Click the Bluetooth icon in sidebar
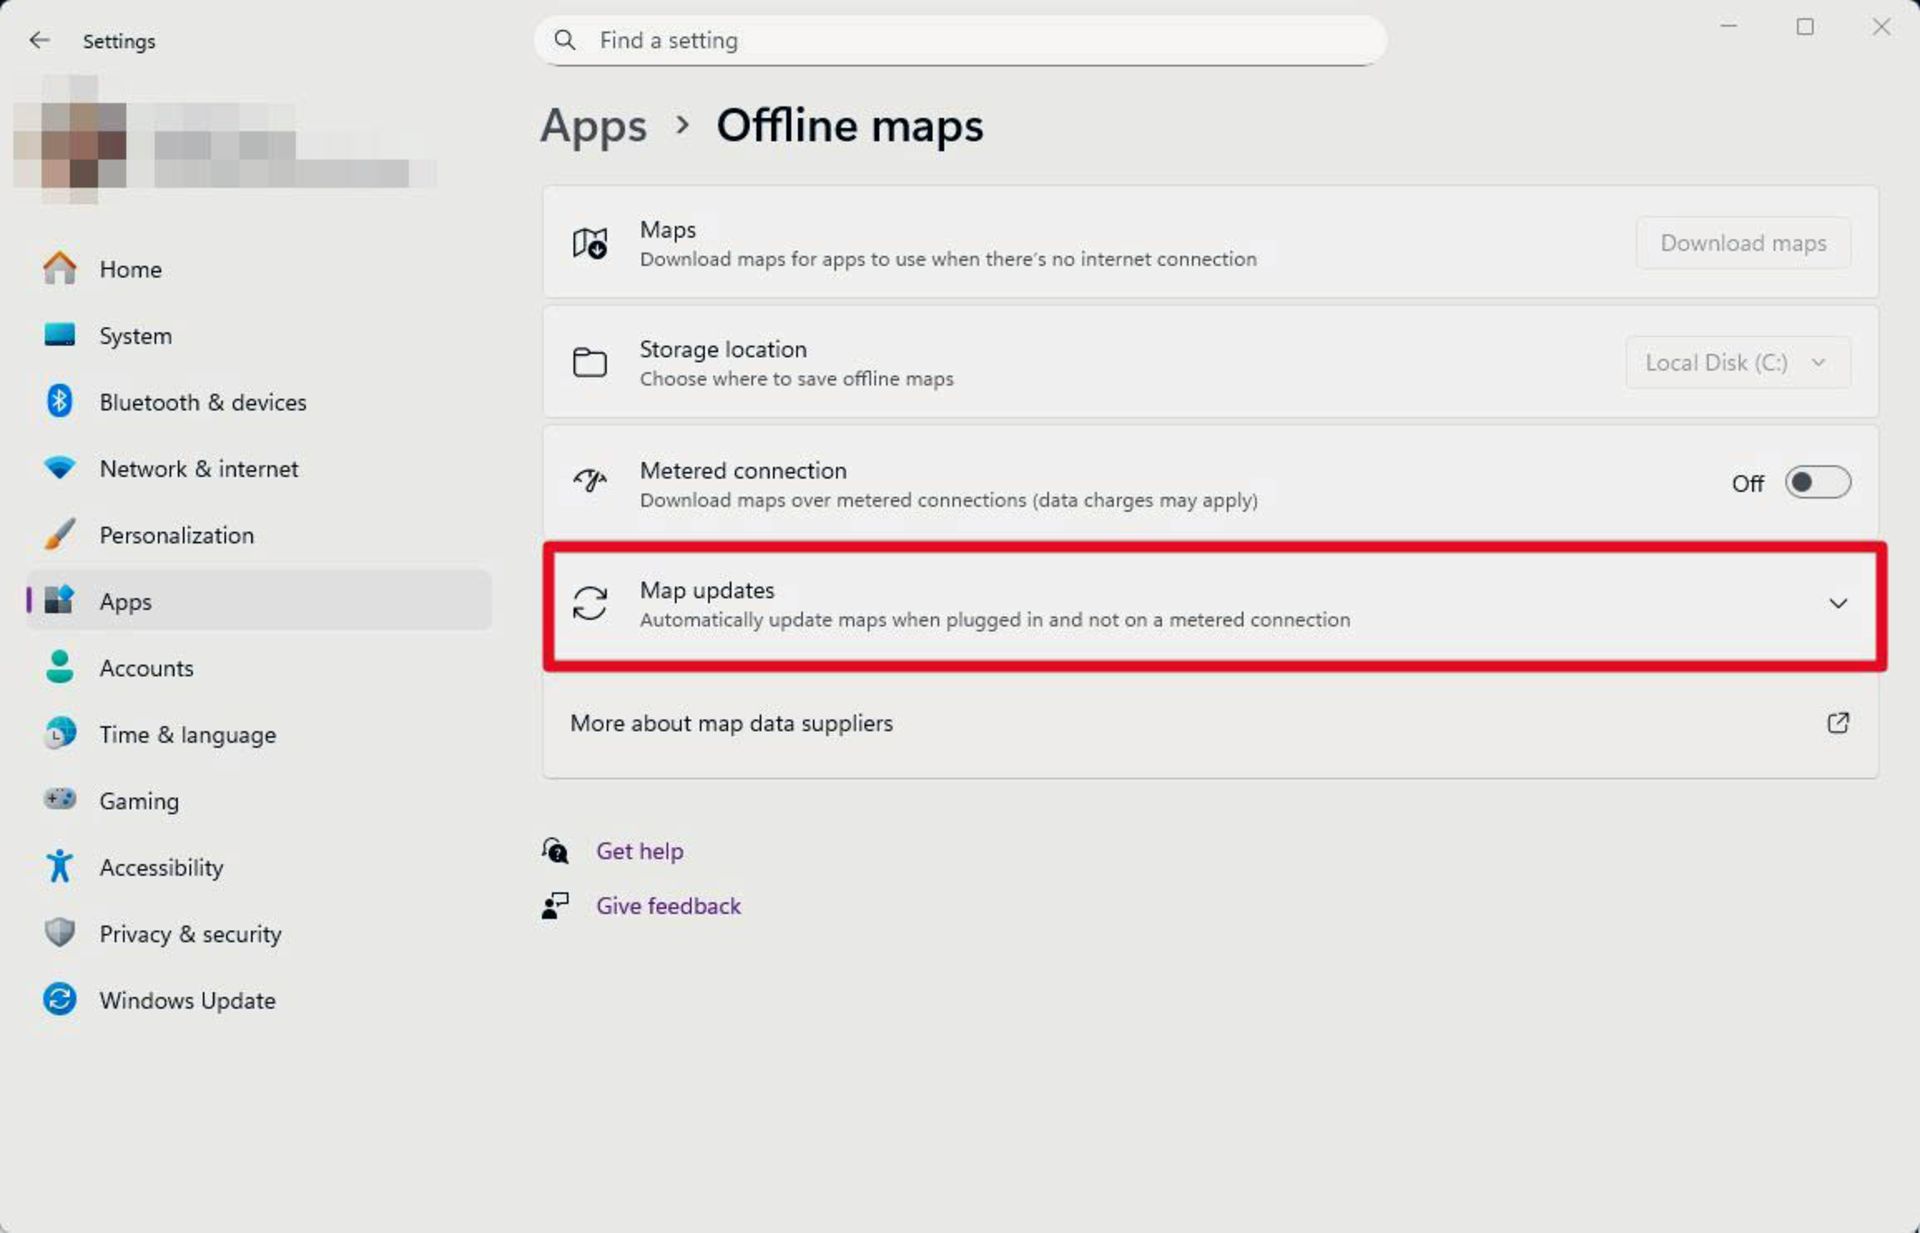The width and height of the screenshot is (1920, 1233). (60, 402)
